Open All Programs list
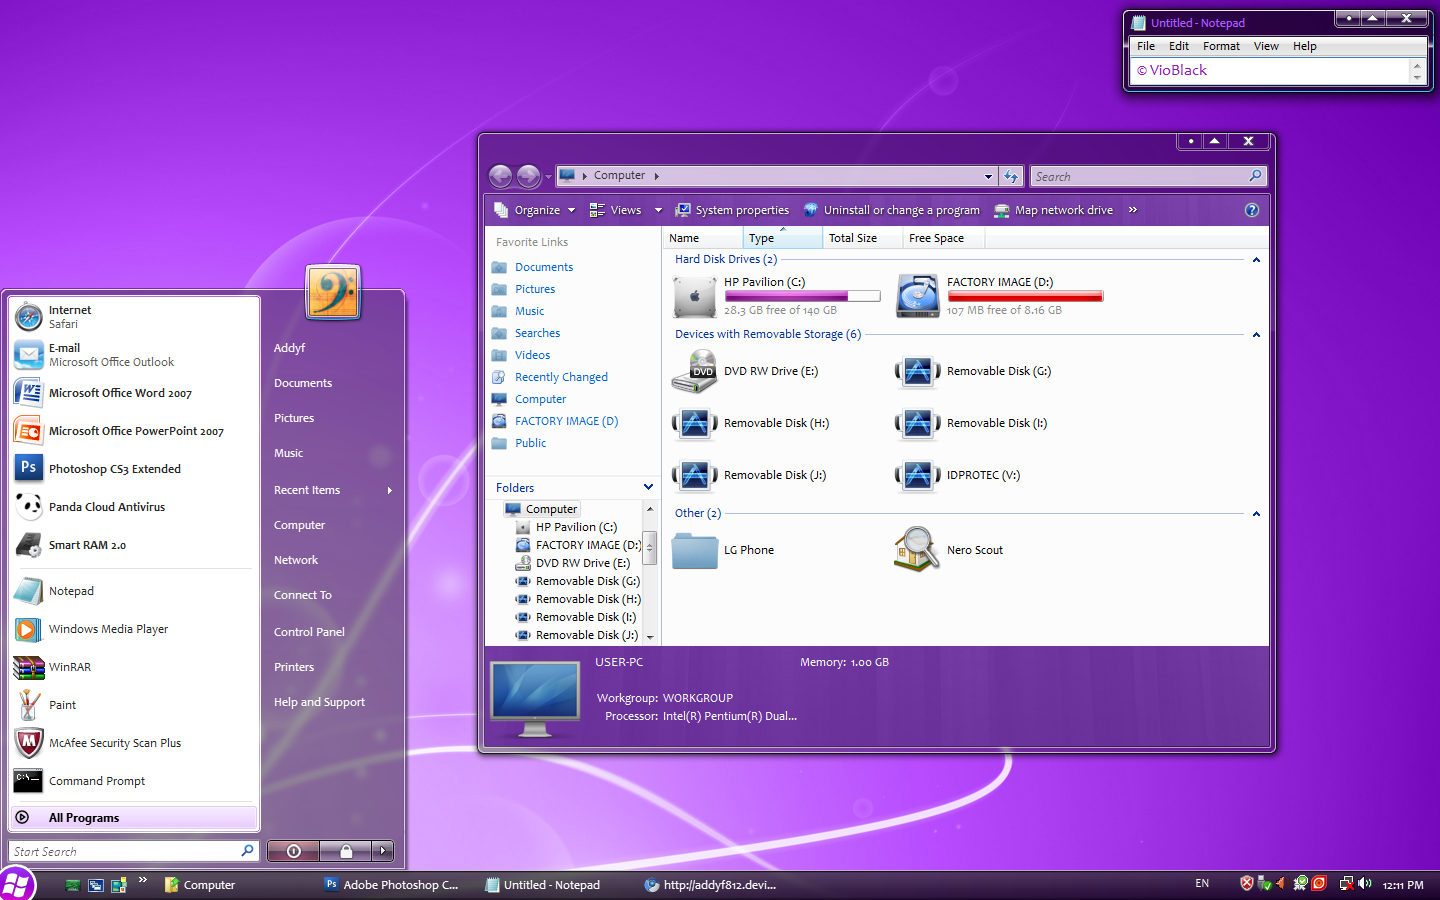The image size is (1440, 900). [134, 818]
